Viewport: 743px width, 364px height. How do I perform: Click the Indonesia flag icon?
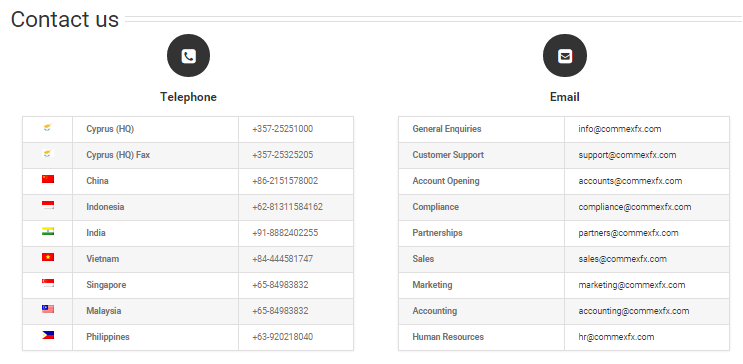tap(48, 205)
